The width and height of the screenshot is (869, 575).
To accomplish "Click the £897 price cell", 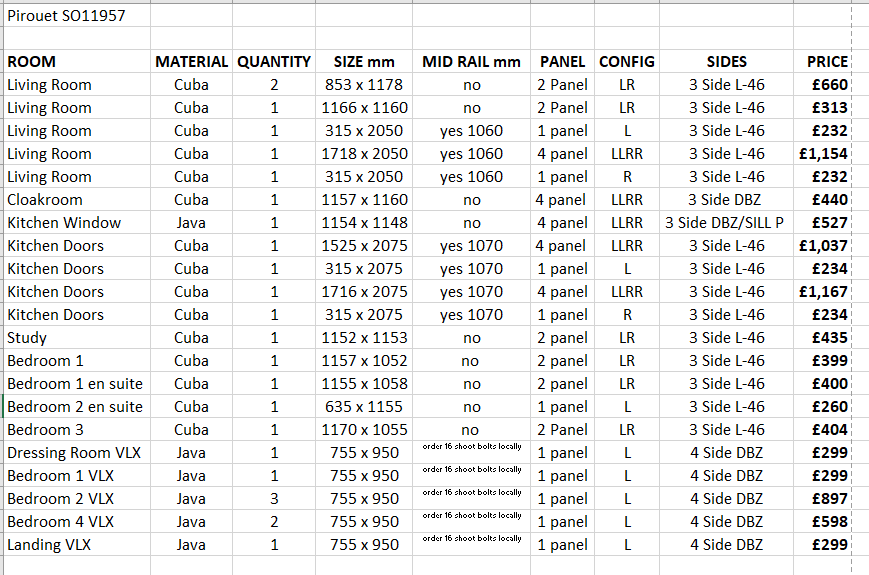I will 829,499.
